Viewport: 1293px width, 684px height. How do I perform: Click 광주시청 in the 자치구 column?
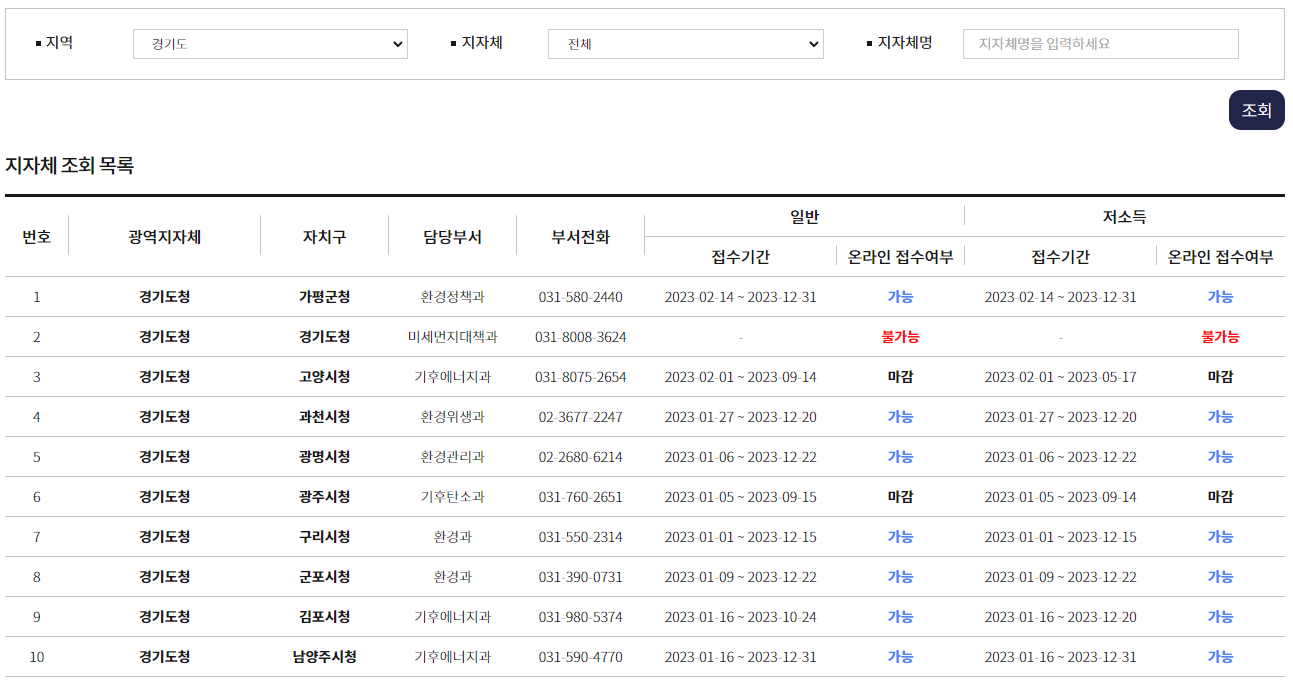pos(324,497)
